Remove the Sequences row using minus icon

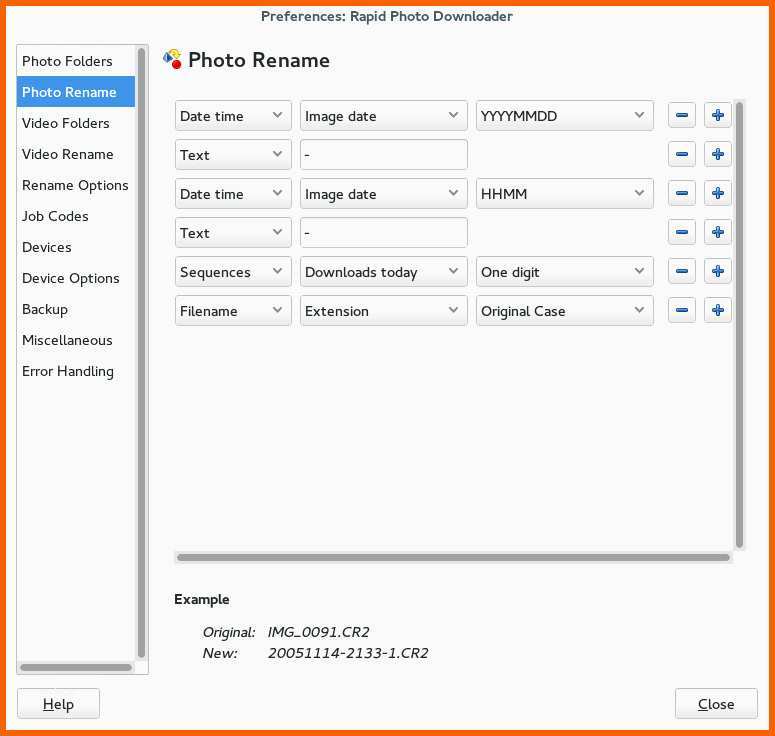681,272
